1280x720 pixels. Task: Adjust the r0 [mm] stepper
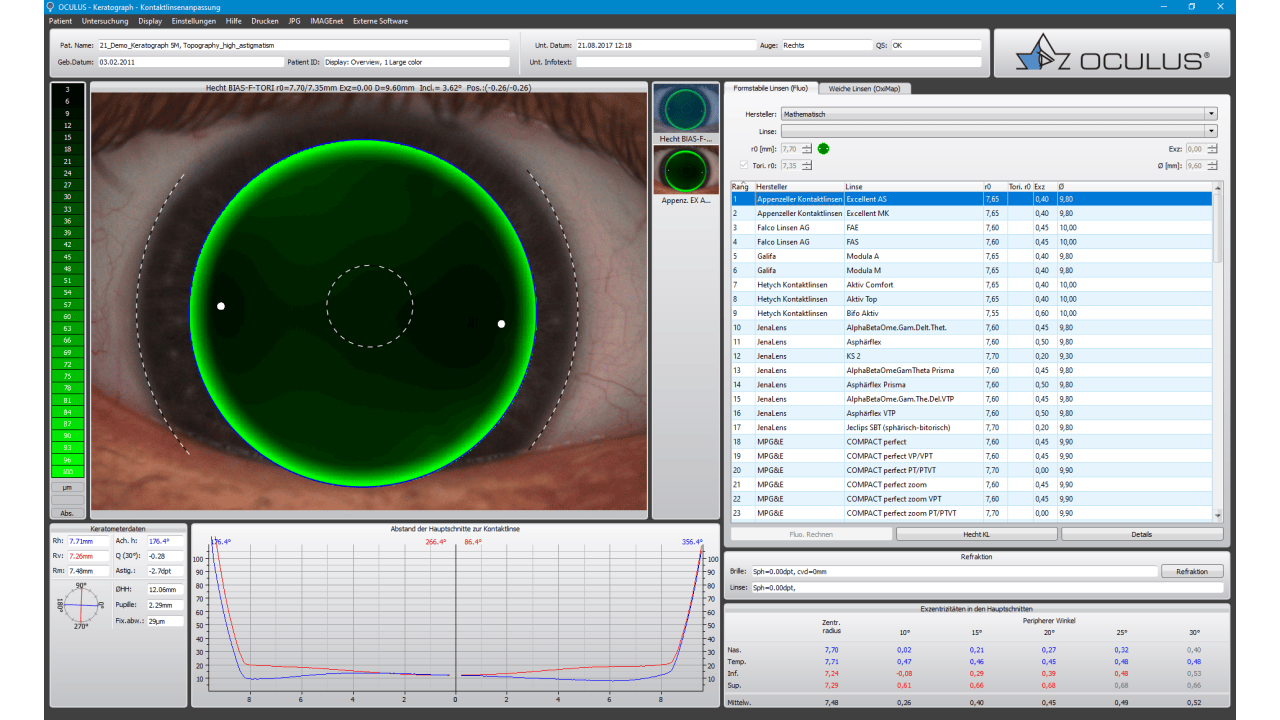pos(807,149)
